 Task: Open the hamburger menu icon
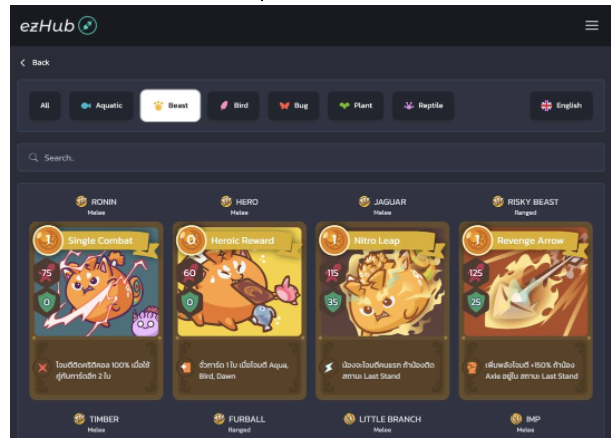tap(591, 25)
